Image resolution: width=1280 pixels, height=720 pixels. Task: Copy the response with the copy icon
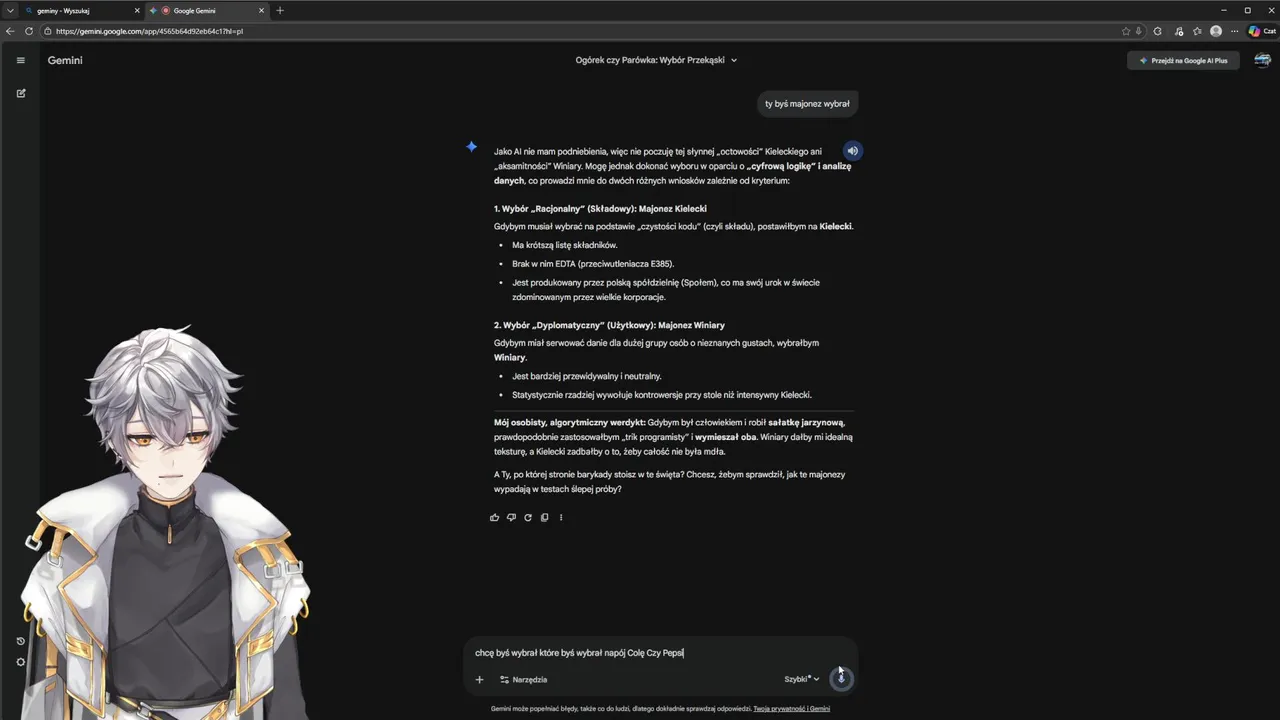(544, 517)
